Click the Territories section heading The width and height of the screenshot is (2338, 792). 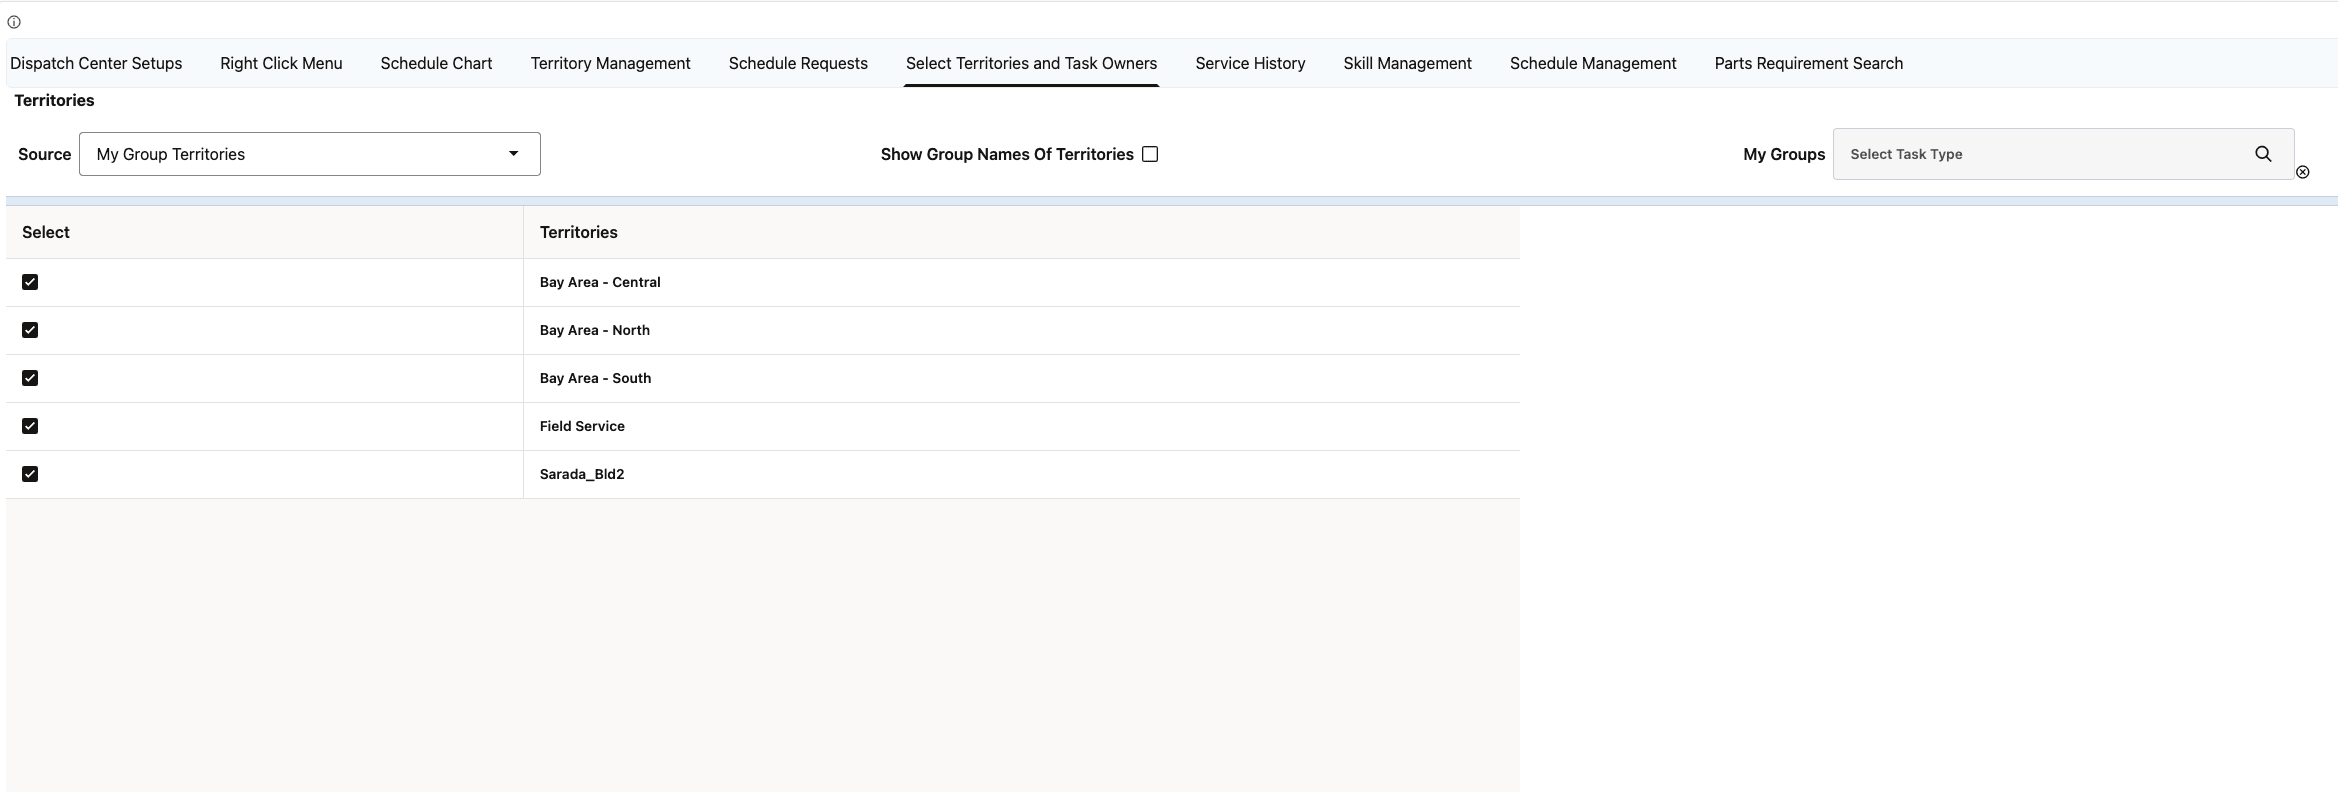click(54, 100)
